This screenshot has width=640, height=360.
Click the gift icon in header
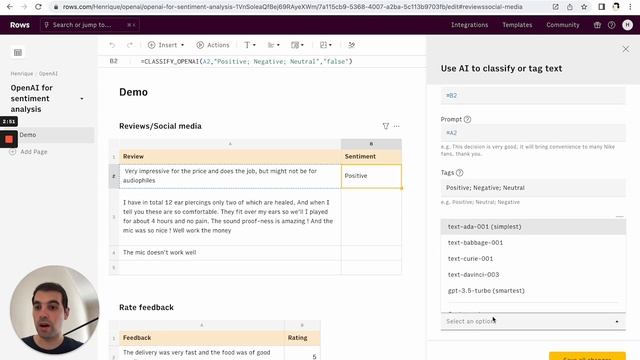[597, 25]
